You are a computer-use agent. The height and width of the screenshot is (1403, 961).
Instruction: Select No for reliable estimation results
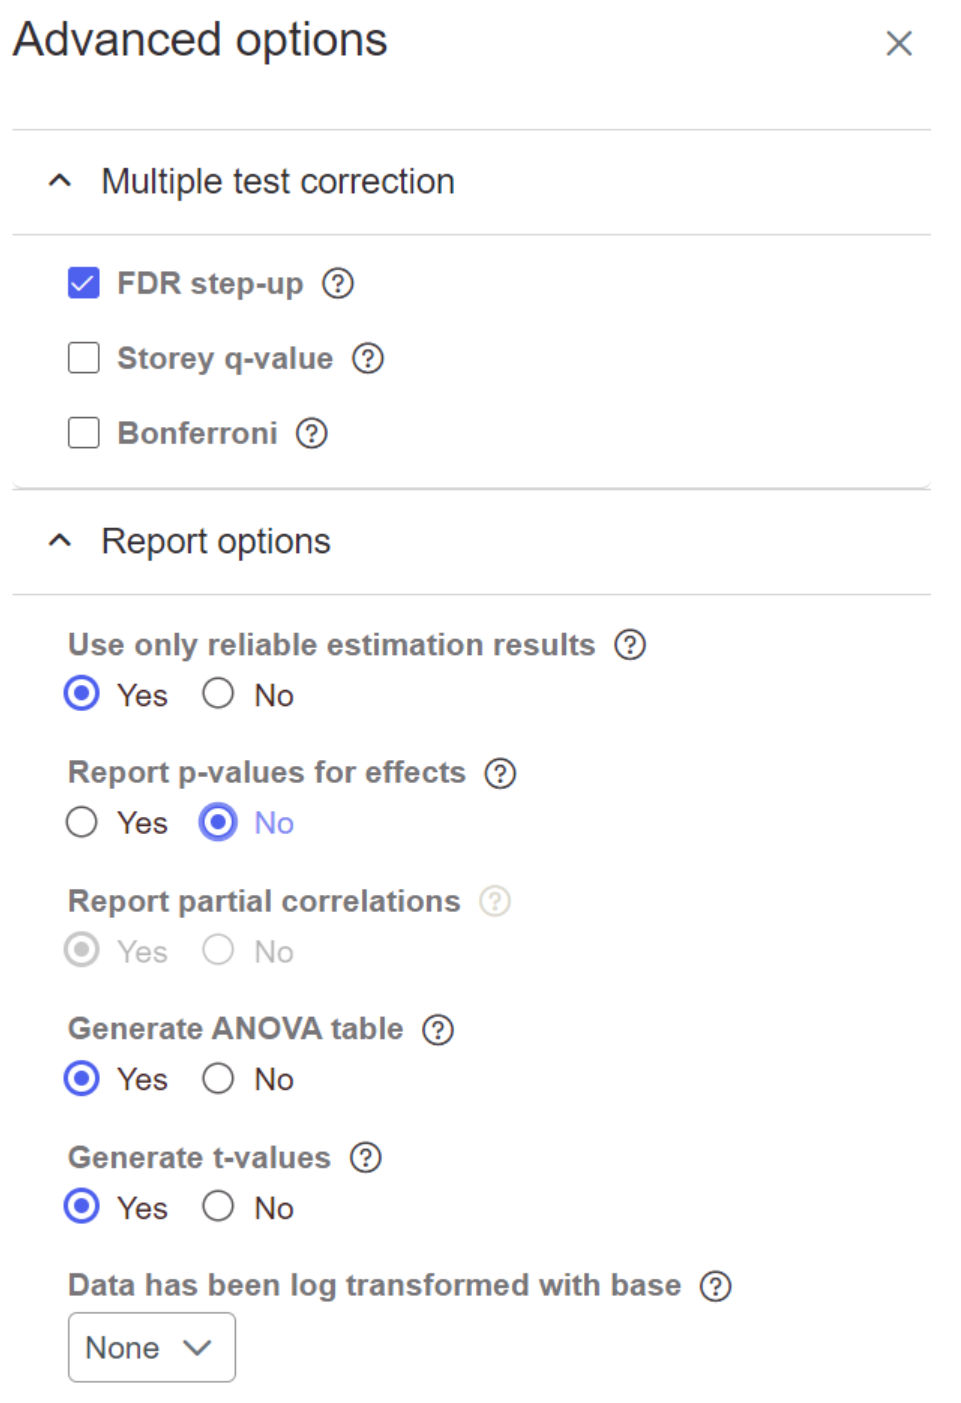(x=218, y=694)
